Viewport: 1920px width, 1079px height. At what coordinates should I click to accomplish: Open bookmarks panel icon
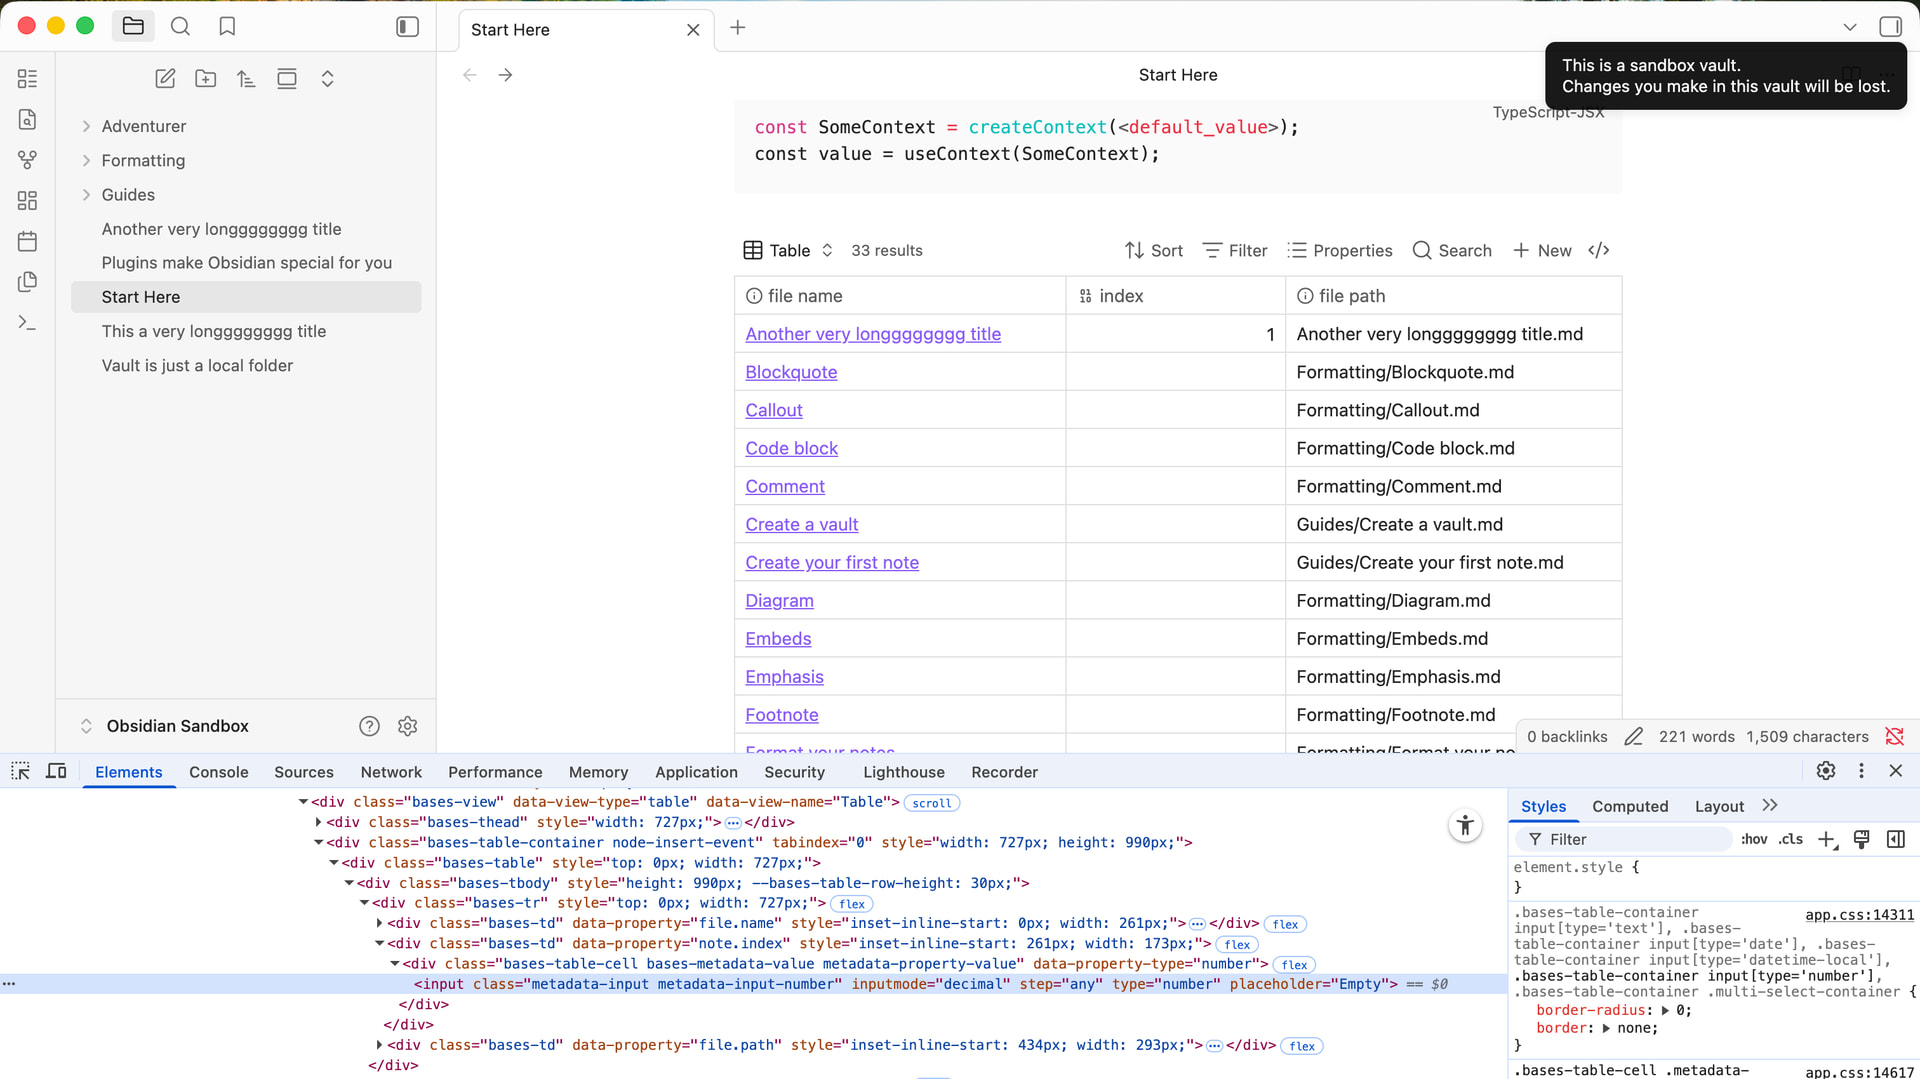click(227, 27)
